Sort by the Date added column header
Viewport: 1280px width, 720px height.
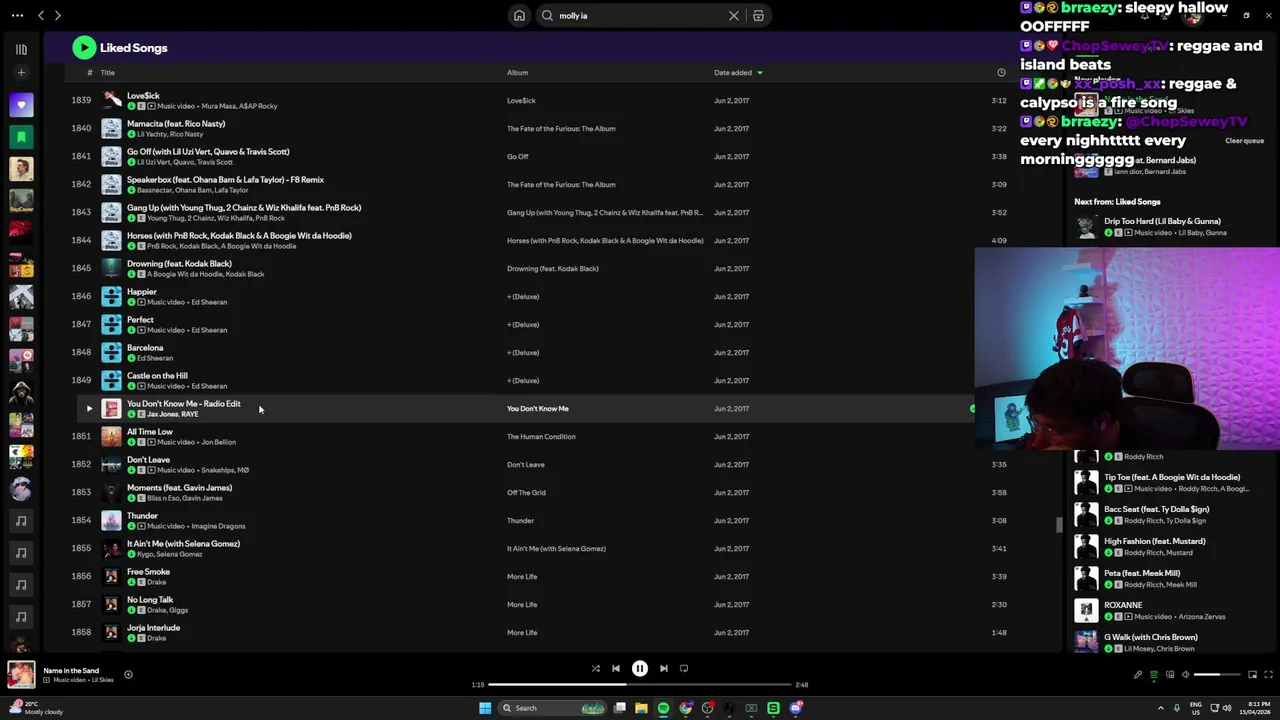tap(738, 73)
